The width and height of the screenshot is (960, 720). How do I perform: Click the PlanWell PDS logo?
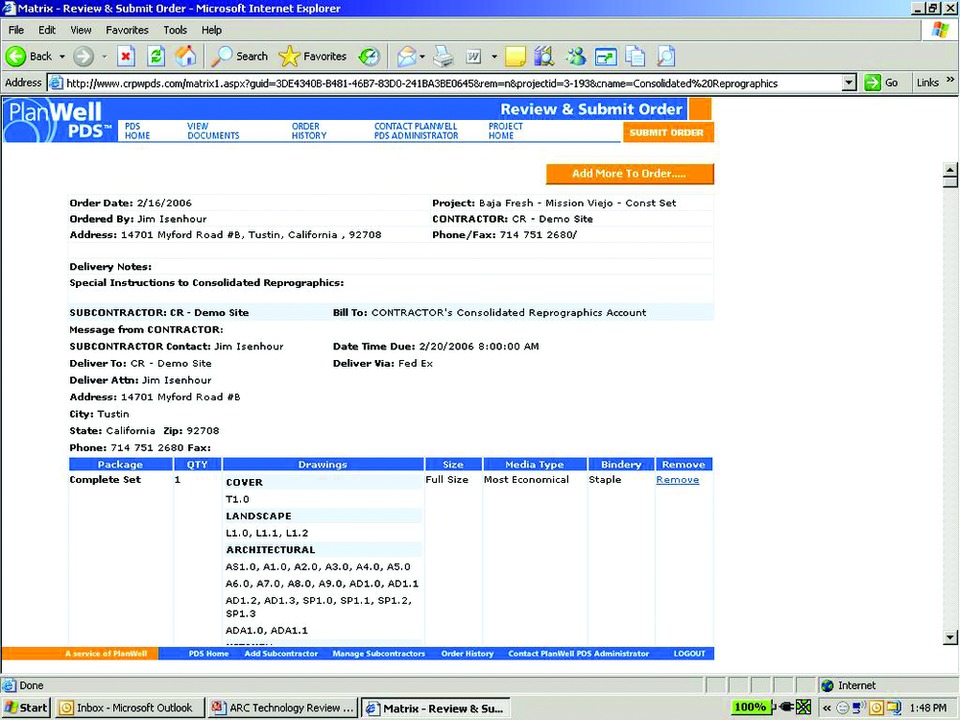[59, 121]
